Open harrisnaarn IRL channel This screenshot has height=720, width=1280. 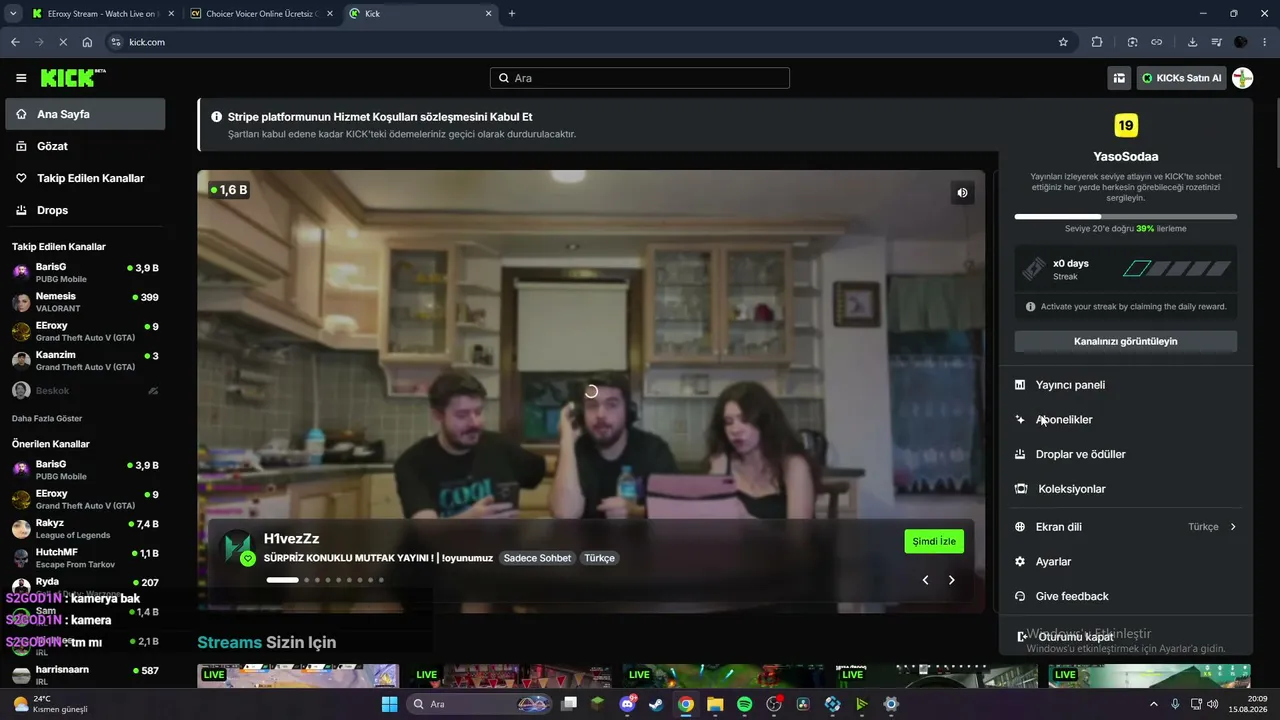(85, 675)
